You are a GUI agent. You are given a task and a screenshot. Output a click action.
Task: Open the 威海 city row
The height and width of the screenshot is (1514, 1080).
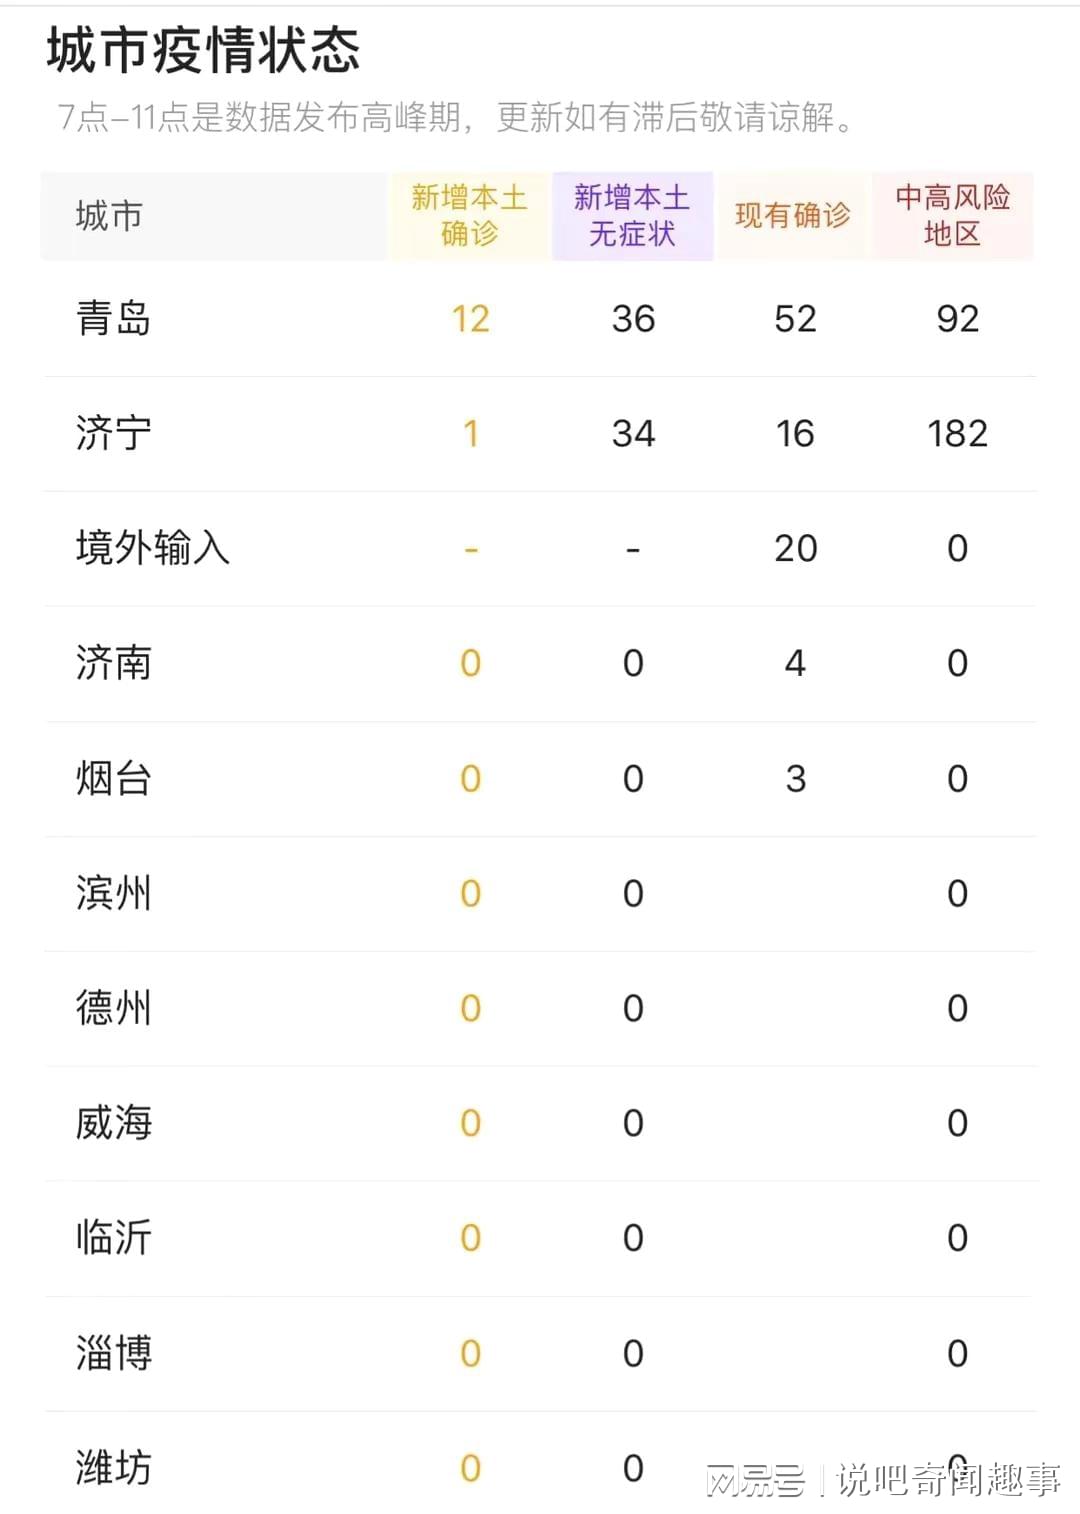(x=113, y=1123)
